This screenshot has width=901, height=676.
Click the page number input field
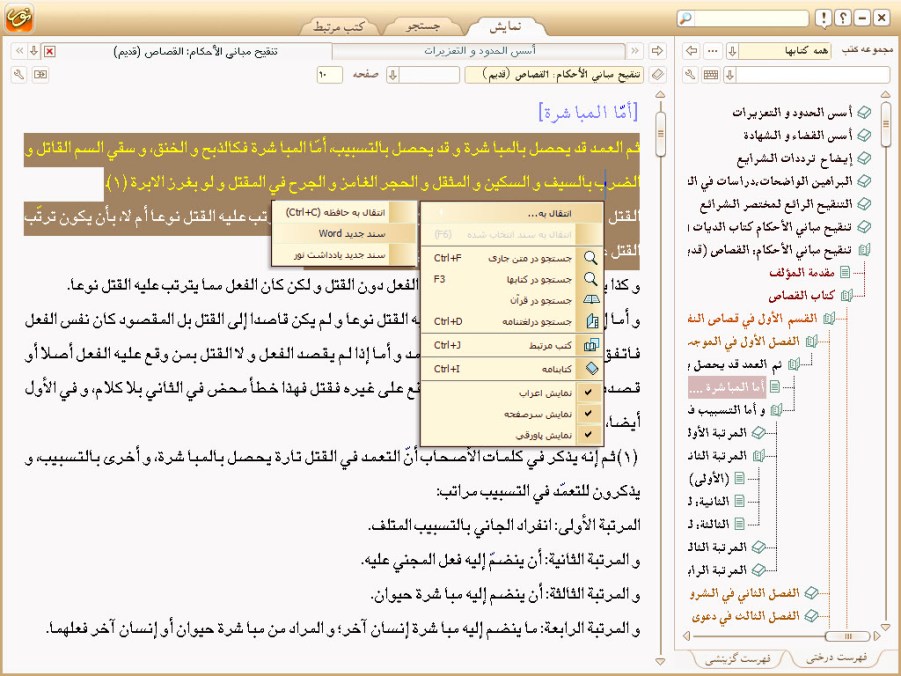328,75
